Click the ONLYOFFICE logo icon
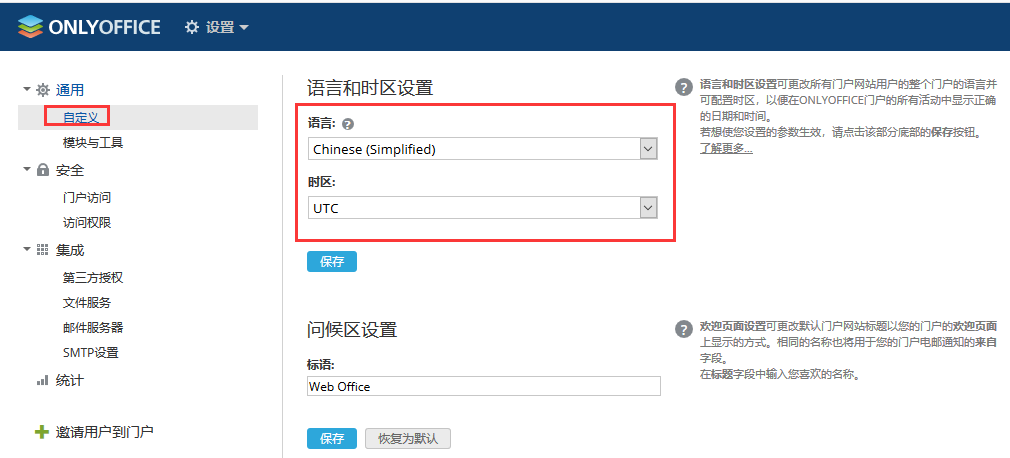Screen dimensions: 1010x458 (x=30, y=27)
